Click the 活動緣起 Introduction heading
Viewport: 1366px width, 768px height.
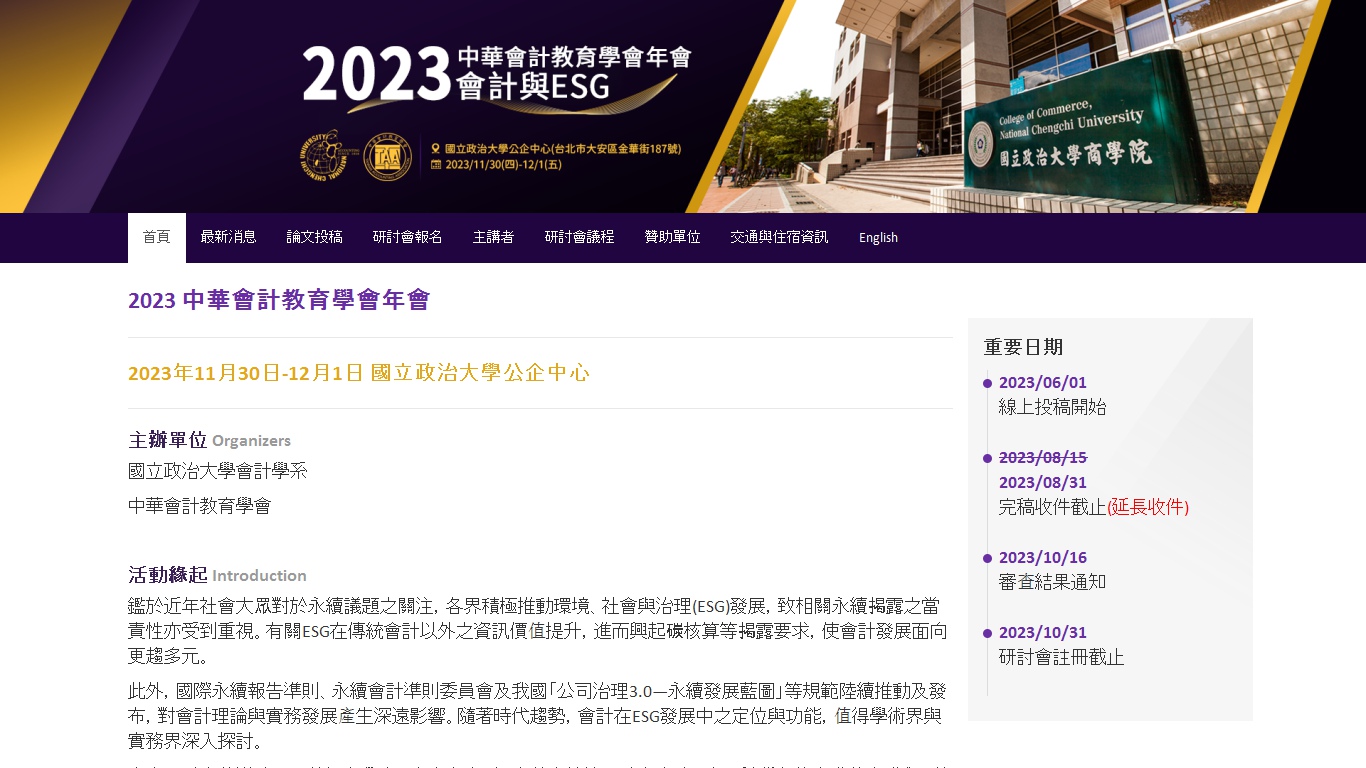point(218,575)
